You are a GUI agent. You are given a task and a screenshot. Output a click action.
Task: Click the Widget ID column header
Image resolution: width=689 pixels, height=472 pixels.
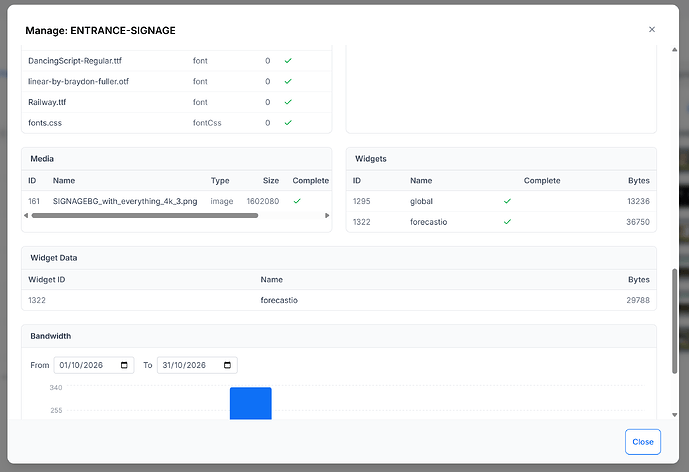pos(47,279)
